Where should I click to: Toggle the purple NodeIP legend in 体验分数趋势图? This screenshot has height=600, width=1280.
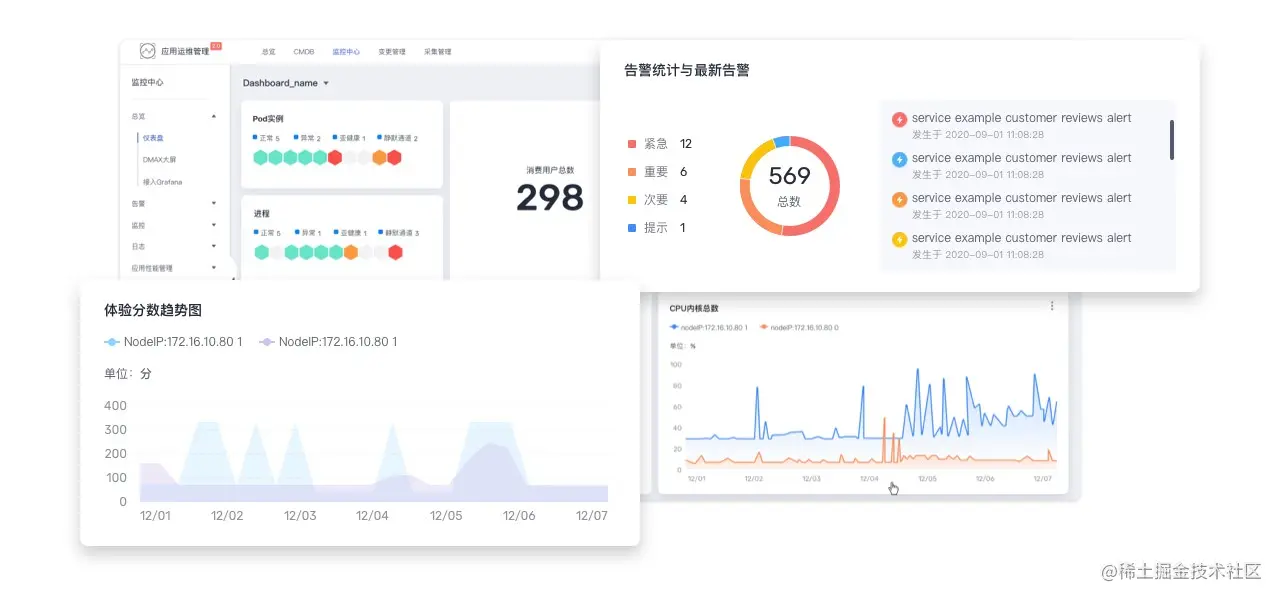click(328, 342)
